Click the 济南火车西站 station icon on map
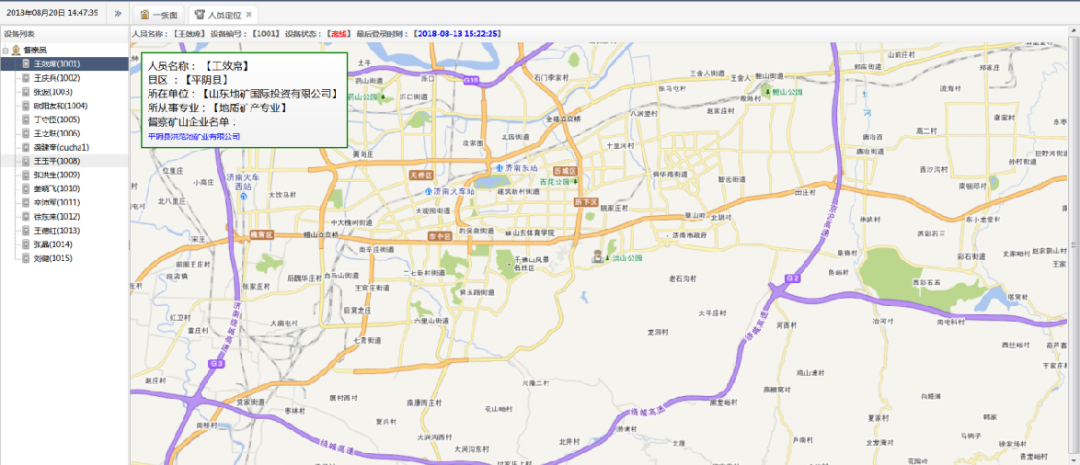1080x465 pixels. click(242, 196)
